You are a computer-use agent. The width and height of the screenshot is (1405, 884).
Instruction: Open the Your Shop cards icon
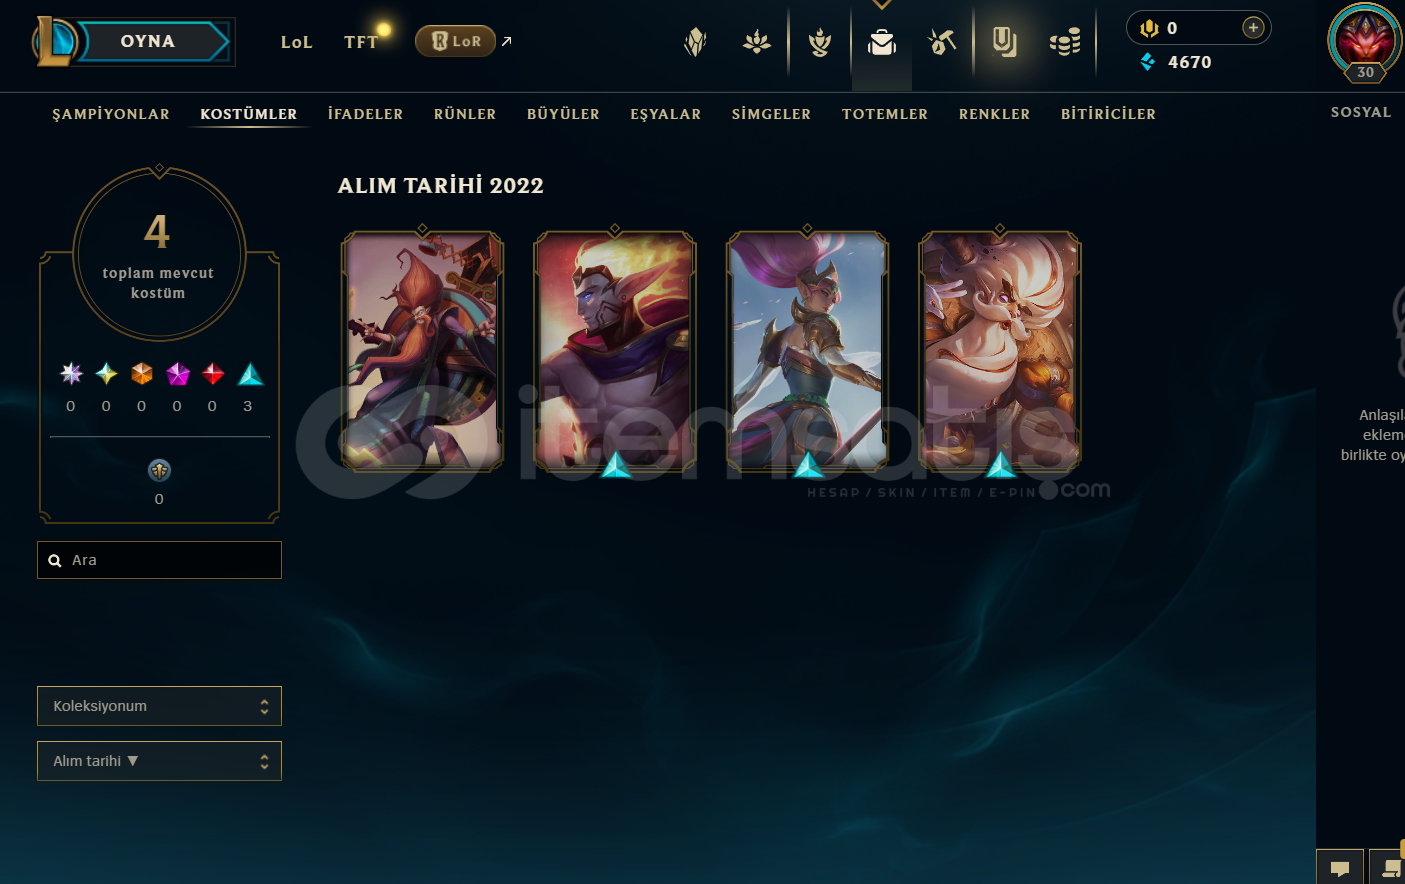[1004, 42]
